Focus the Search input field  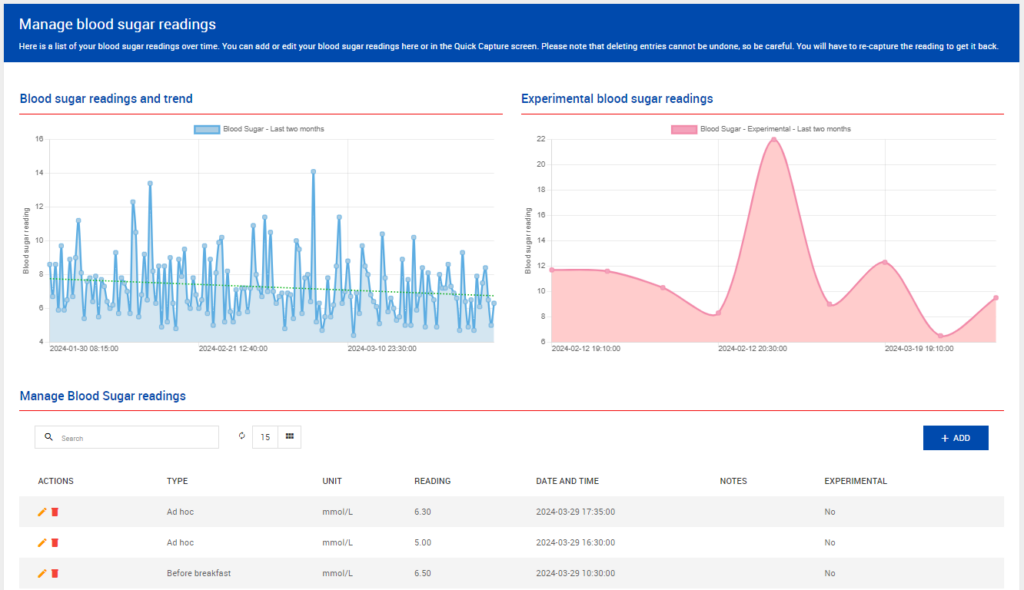[127, 437]
